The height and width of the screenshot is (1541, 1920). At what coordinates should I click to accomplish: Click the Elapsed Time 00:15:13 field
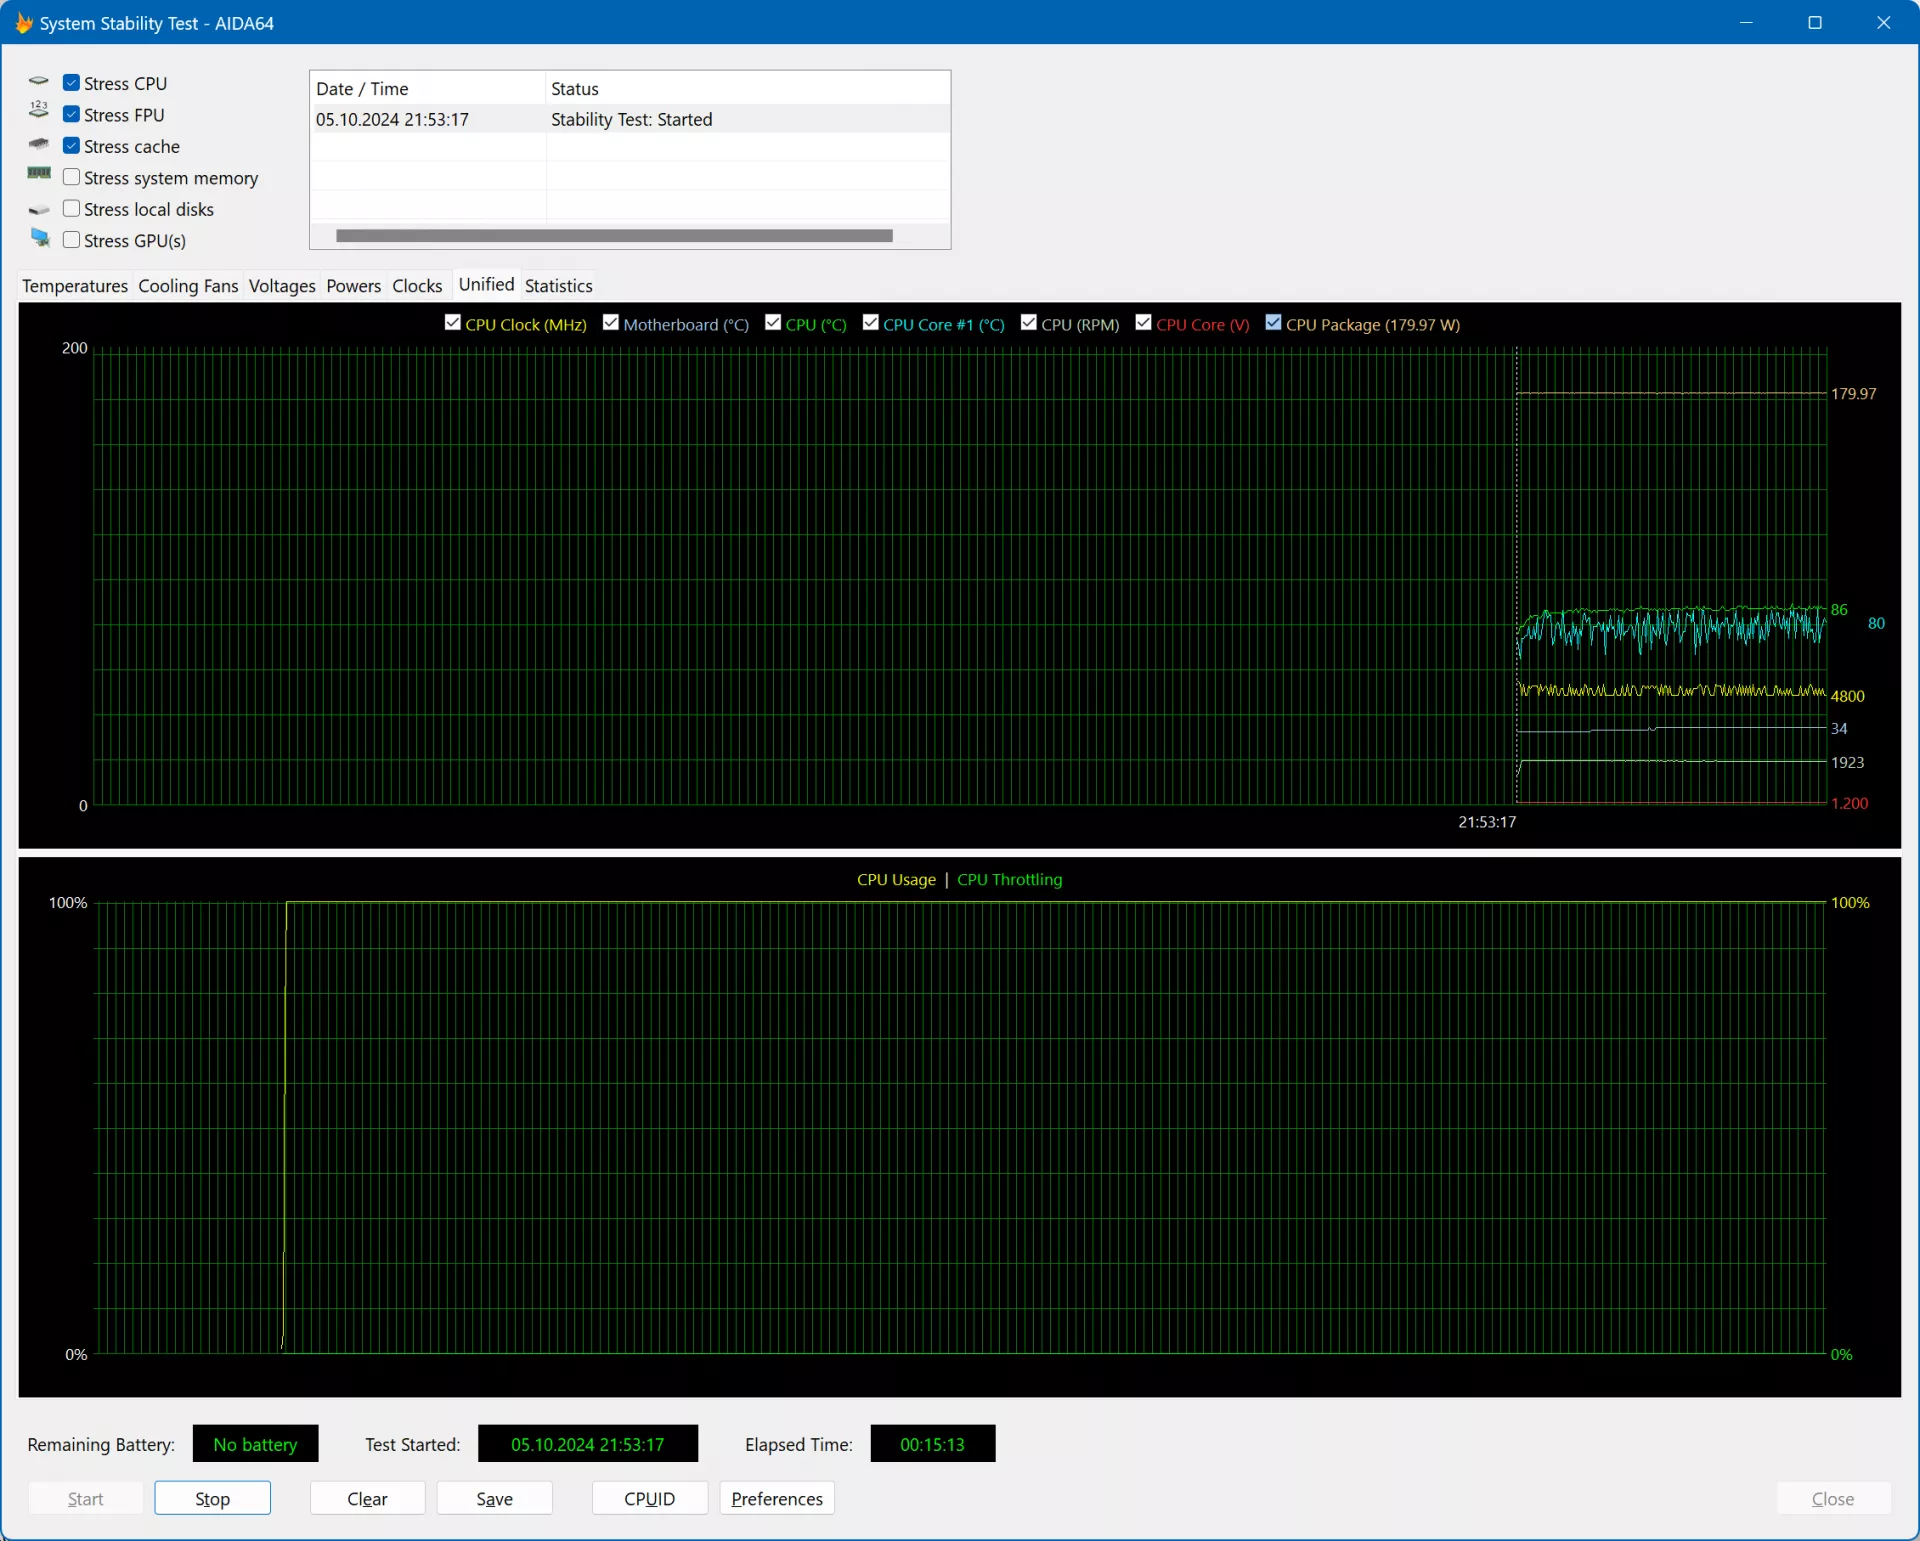point(932,1443)
